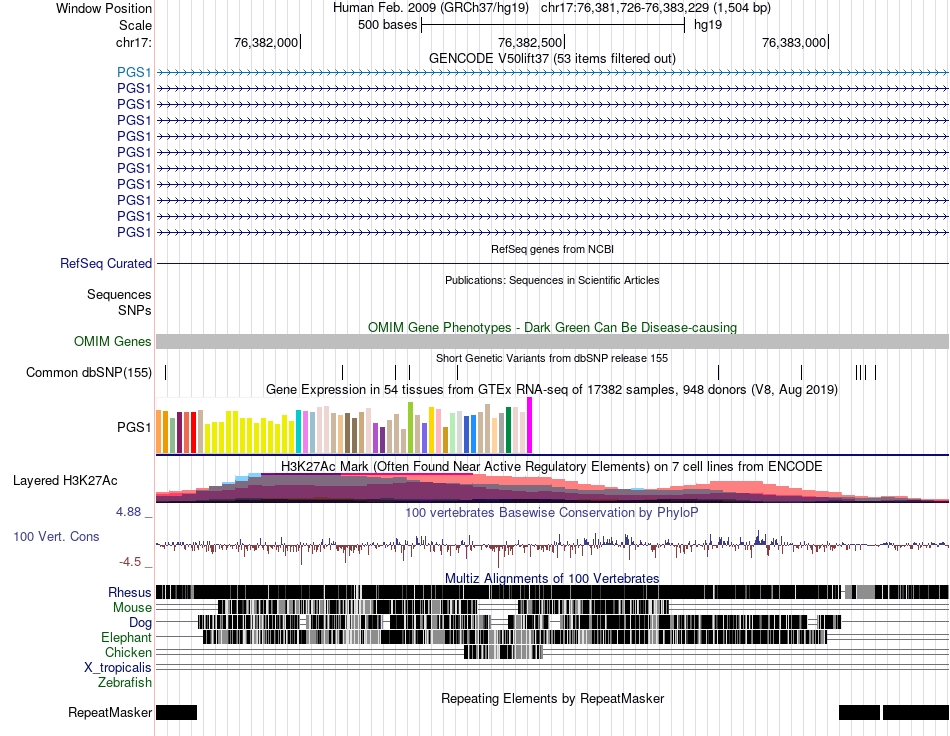This screenshot has width=950, height=736.
Task: Click the 'OMIM Genes' track label
Action: click(112, 341)
